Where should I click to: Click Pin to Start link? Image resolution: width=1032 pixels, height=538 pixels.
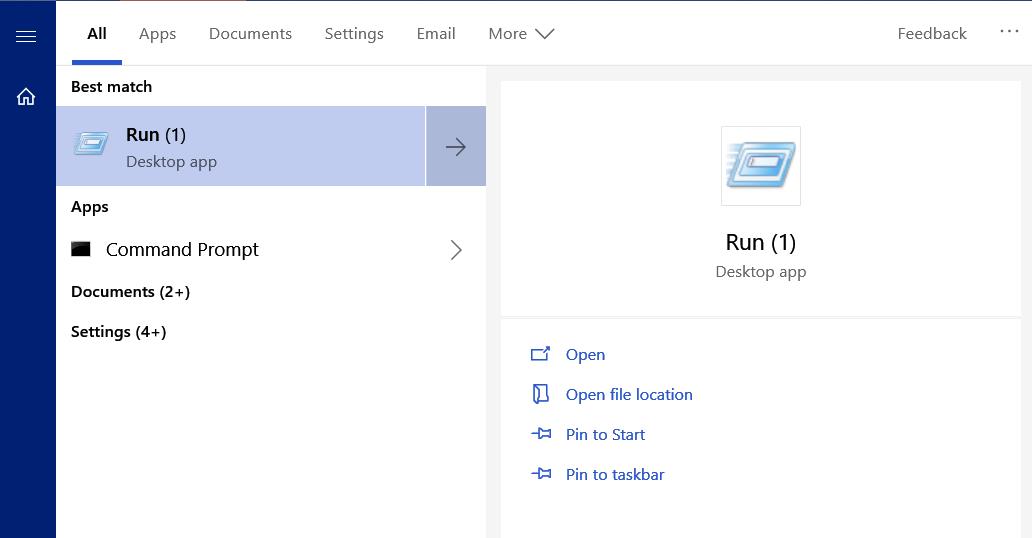point(606,435)
